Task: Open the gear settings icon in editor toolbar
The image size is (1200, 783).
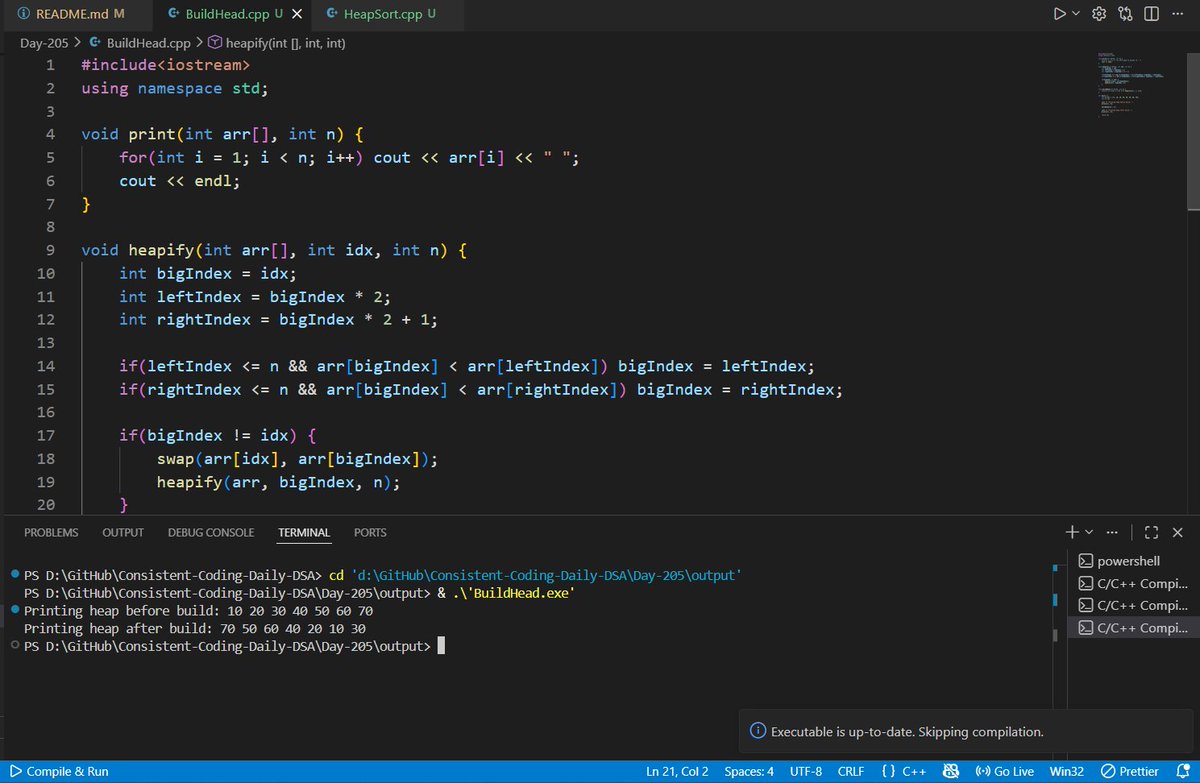Action: [x=1099, y=14]
